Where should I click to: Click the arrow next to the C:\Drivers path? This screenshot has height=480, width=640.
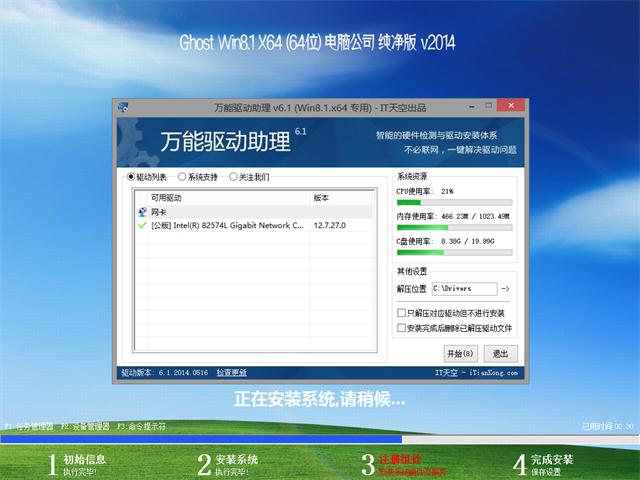pos(505,289)
